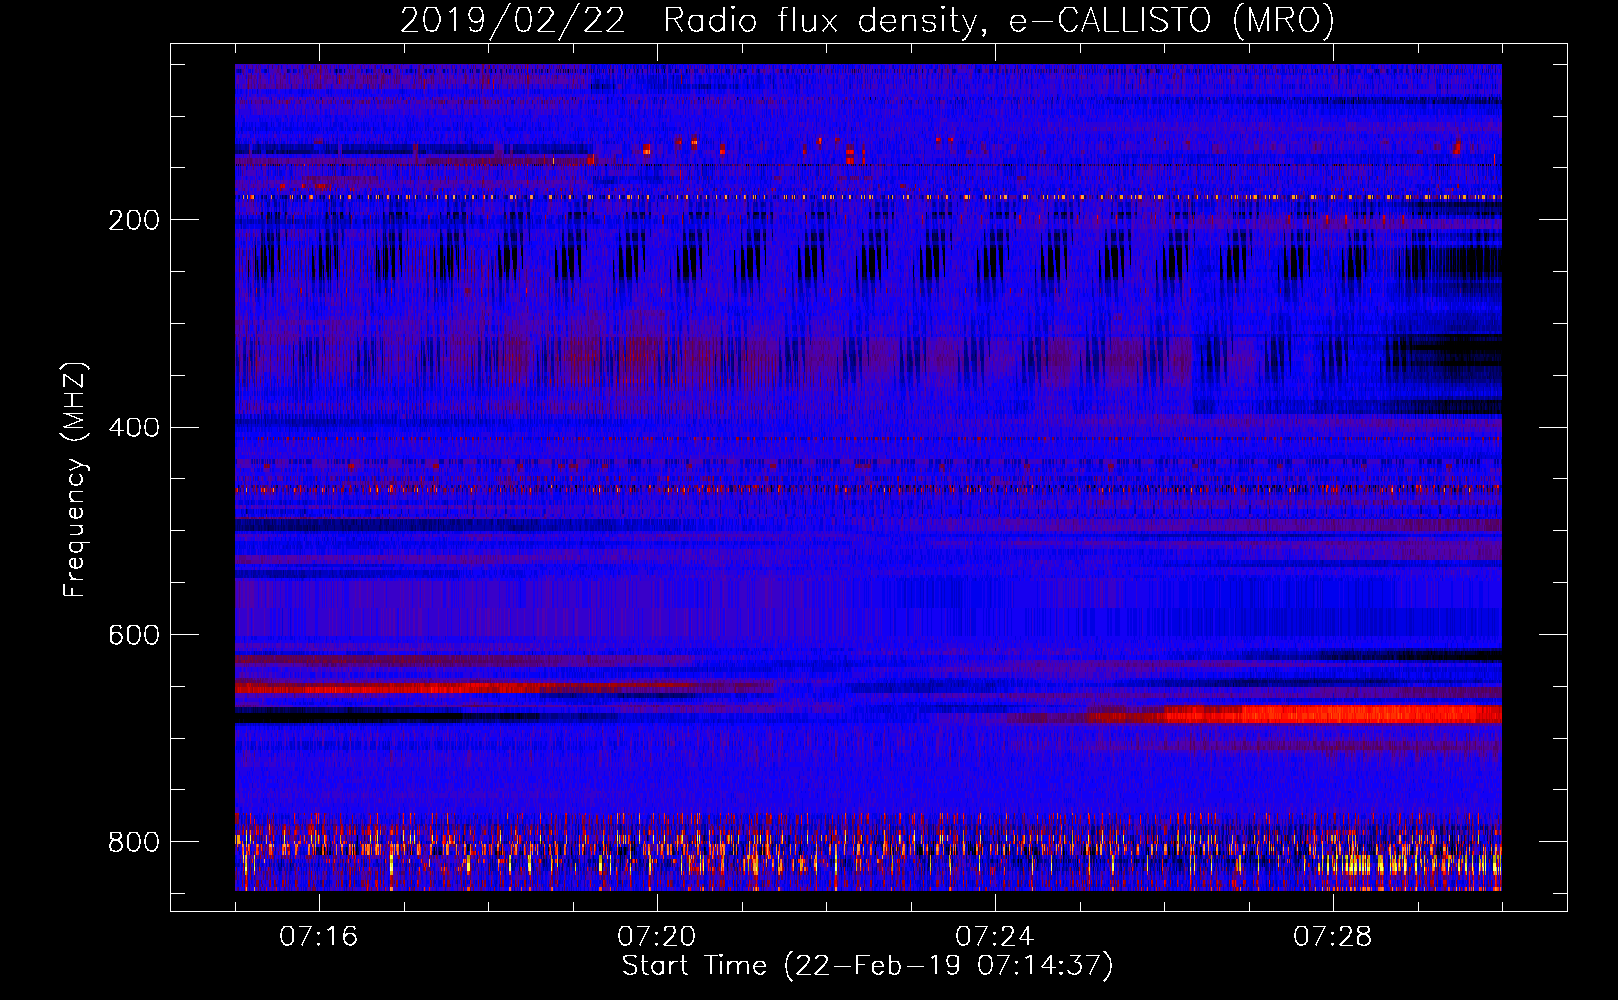Click the 400 frequency tick label
Image resolution: width=1618 pixels, height=1000 pixels.
[134, 428]
